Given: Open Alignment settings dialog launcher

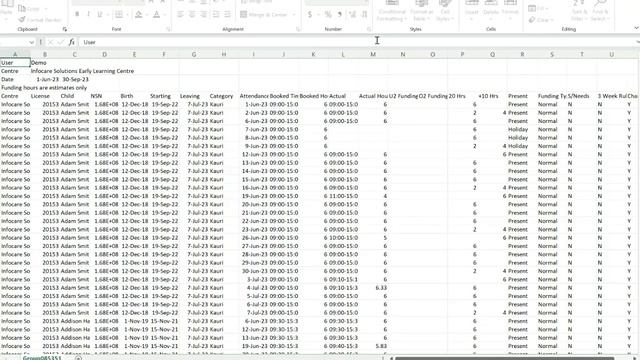Looking at the screenshot, I should point(298,29).
